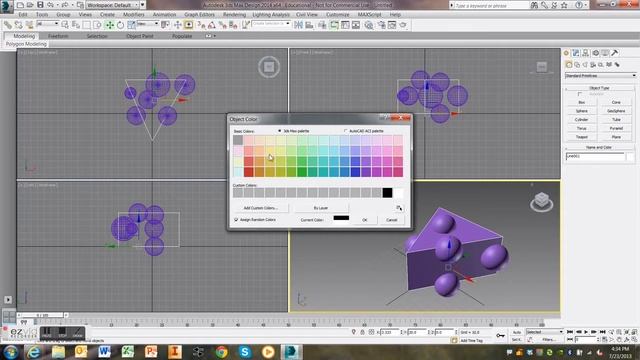Image resolution: width=640 pixels, height=360 pixels.
Task: Open the Hierarchy panel tab icon
Action: point(586,53)
